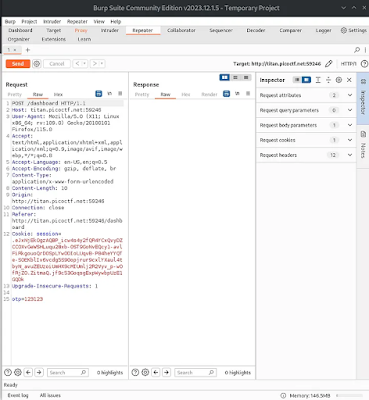Image resolution: width=369 pixels, height=400 pixels.
Task: Click the Cancel button
Action: click(x=57, y=64)
